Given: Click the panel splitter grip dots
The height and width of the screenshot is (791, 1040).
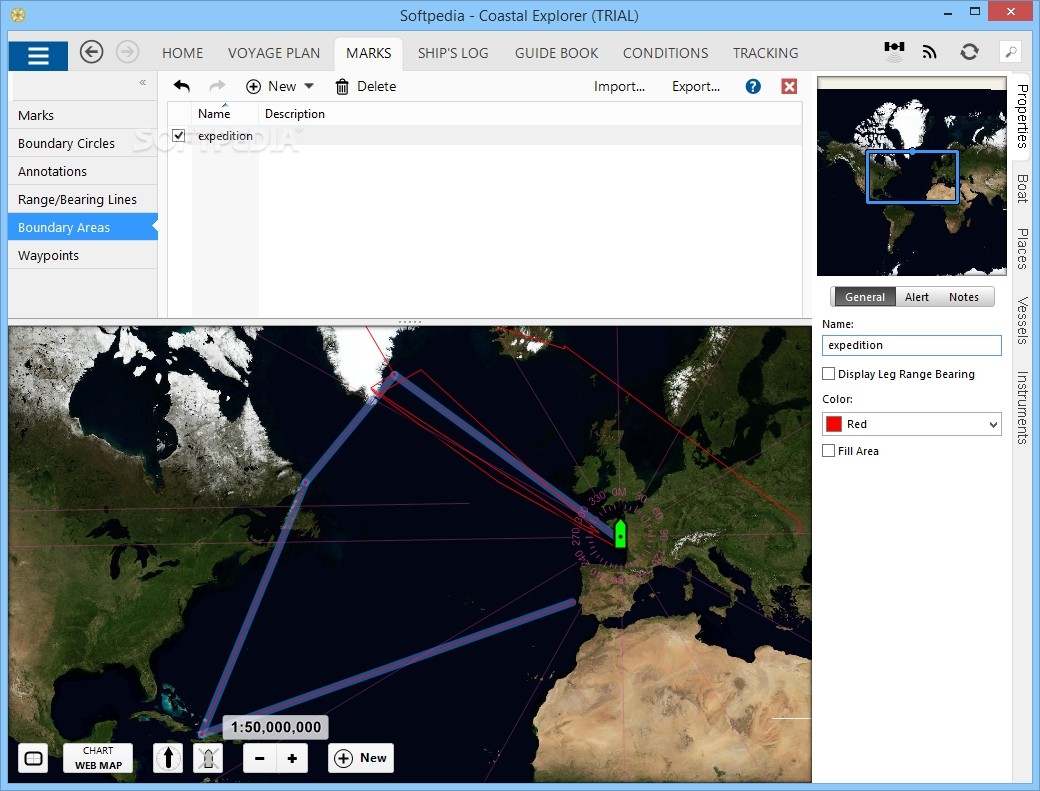Looking at the screenshot, I should (x=409, y=322).
